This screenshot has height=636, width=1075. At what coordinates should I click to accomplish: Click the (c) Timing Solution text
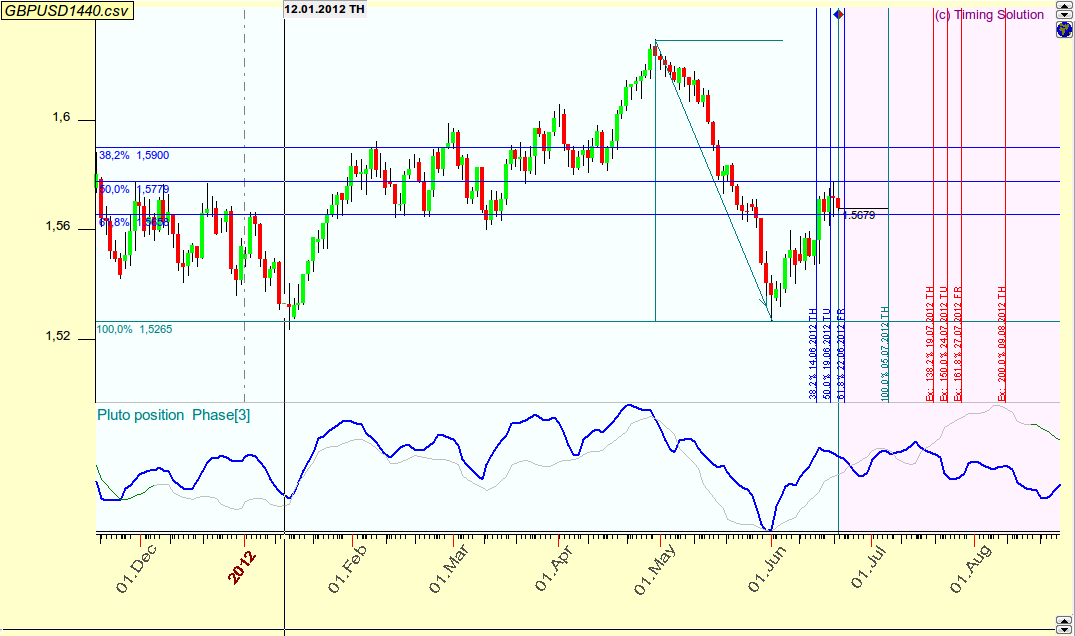click(988, 15)
